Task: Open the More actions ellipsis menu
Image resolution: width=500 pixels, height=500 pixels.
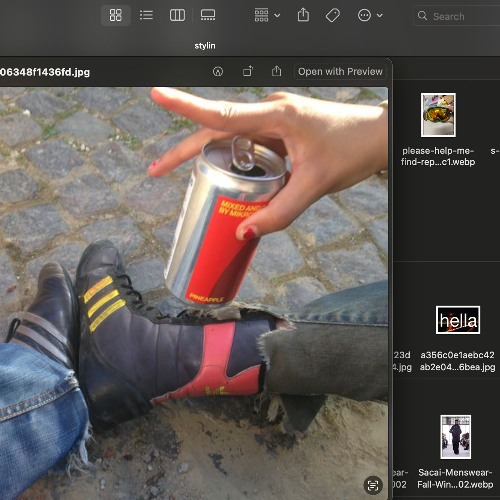Action: pyautogui.click(x=370, y=15)
